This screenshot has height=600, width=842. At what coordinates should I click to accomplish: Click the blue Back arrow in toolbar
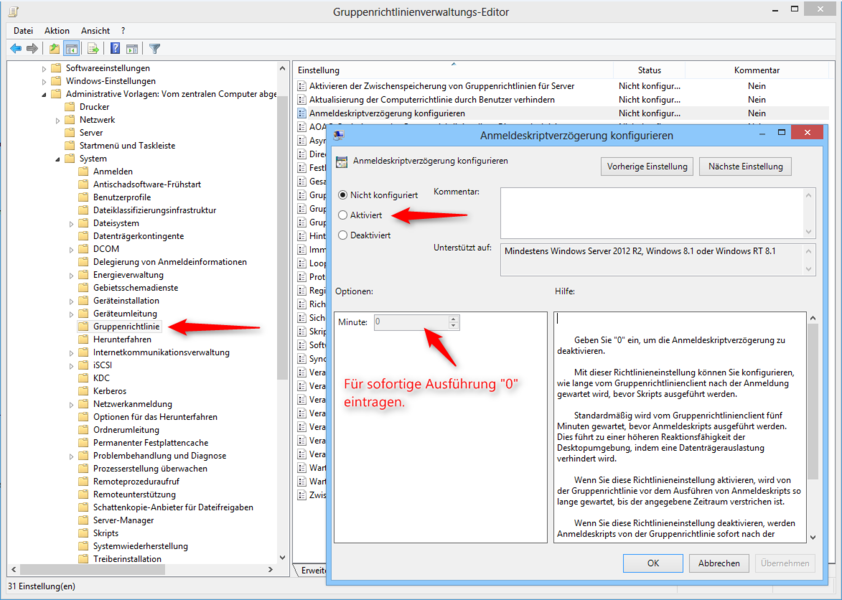click(x=16, y=48)
